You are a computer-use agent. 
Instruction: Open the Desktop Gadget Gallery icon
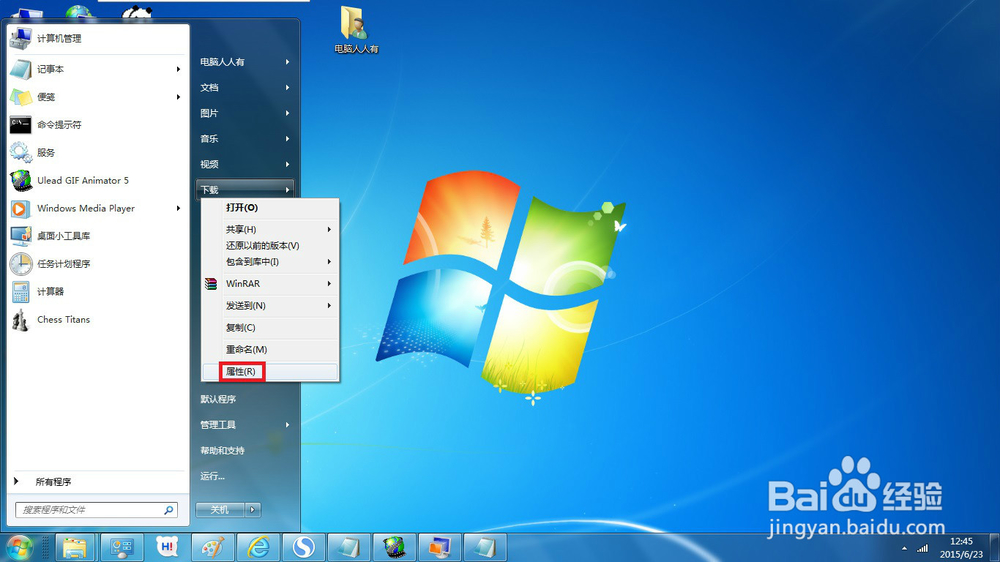coord(20,236)
